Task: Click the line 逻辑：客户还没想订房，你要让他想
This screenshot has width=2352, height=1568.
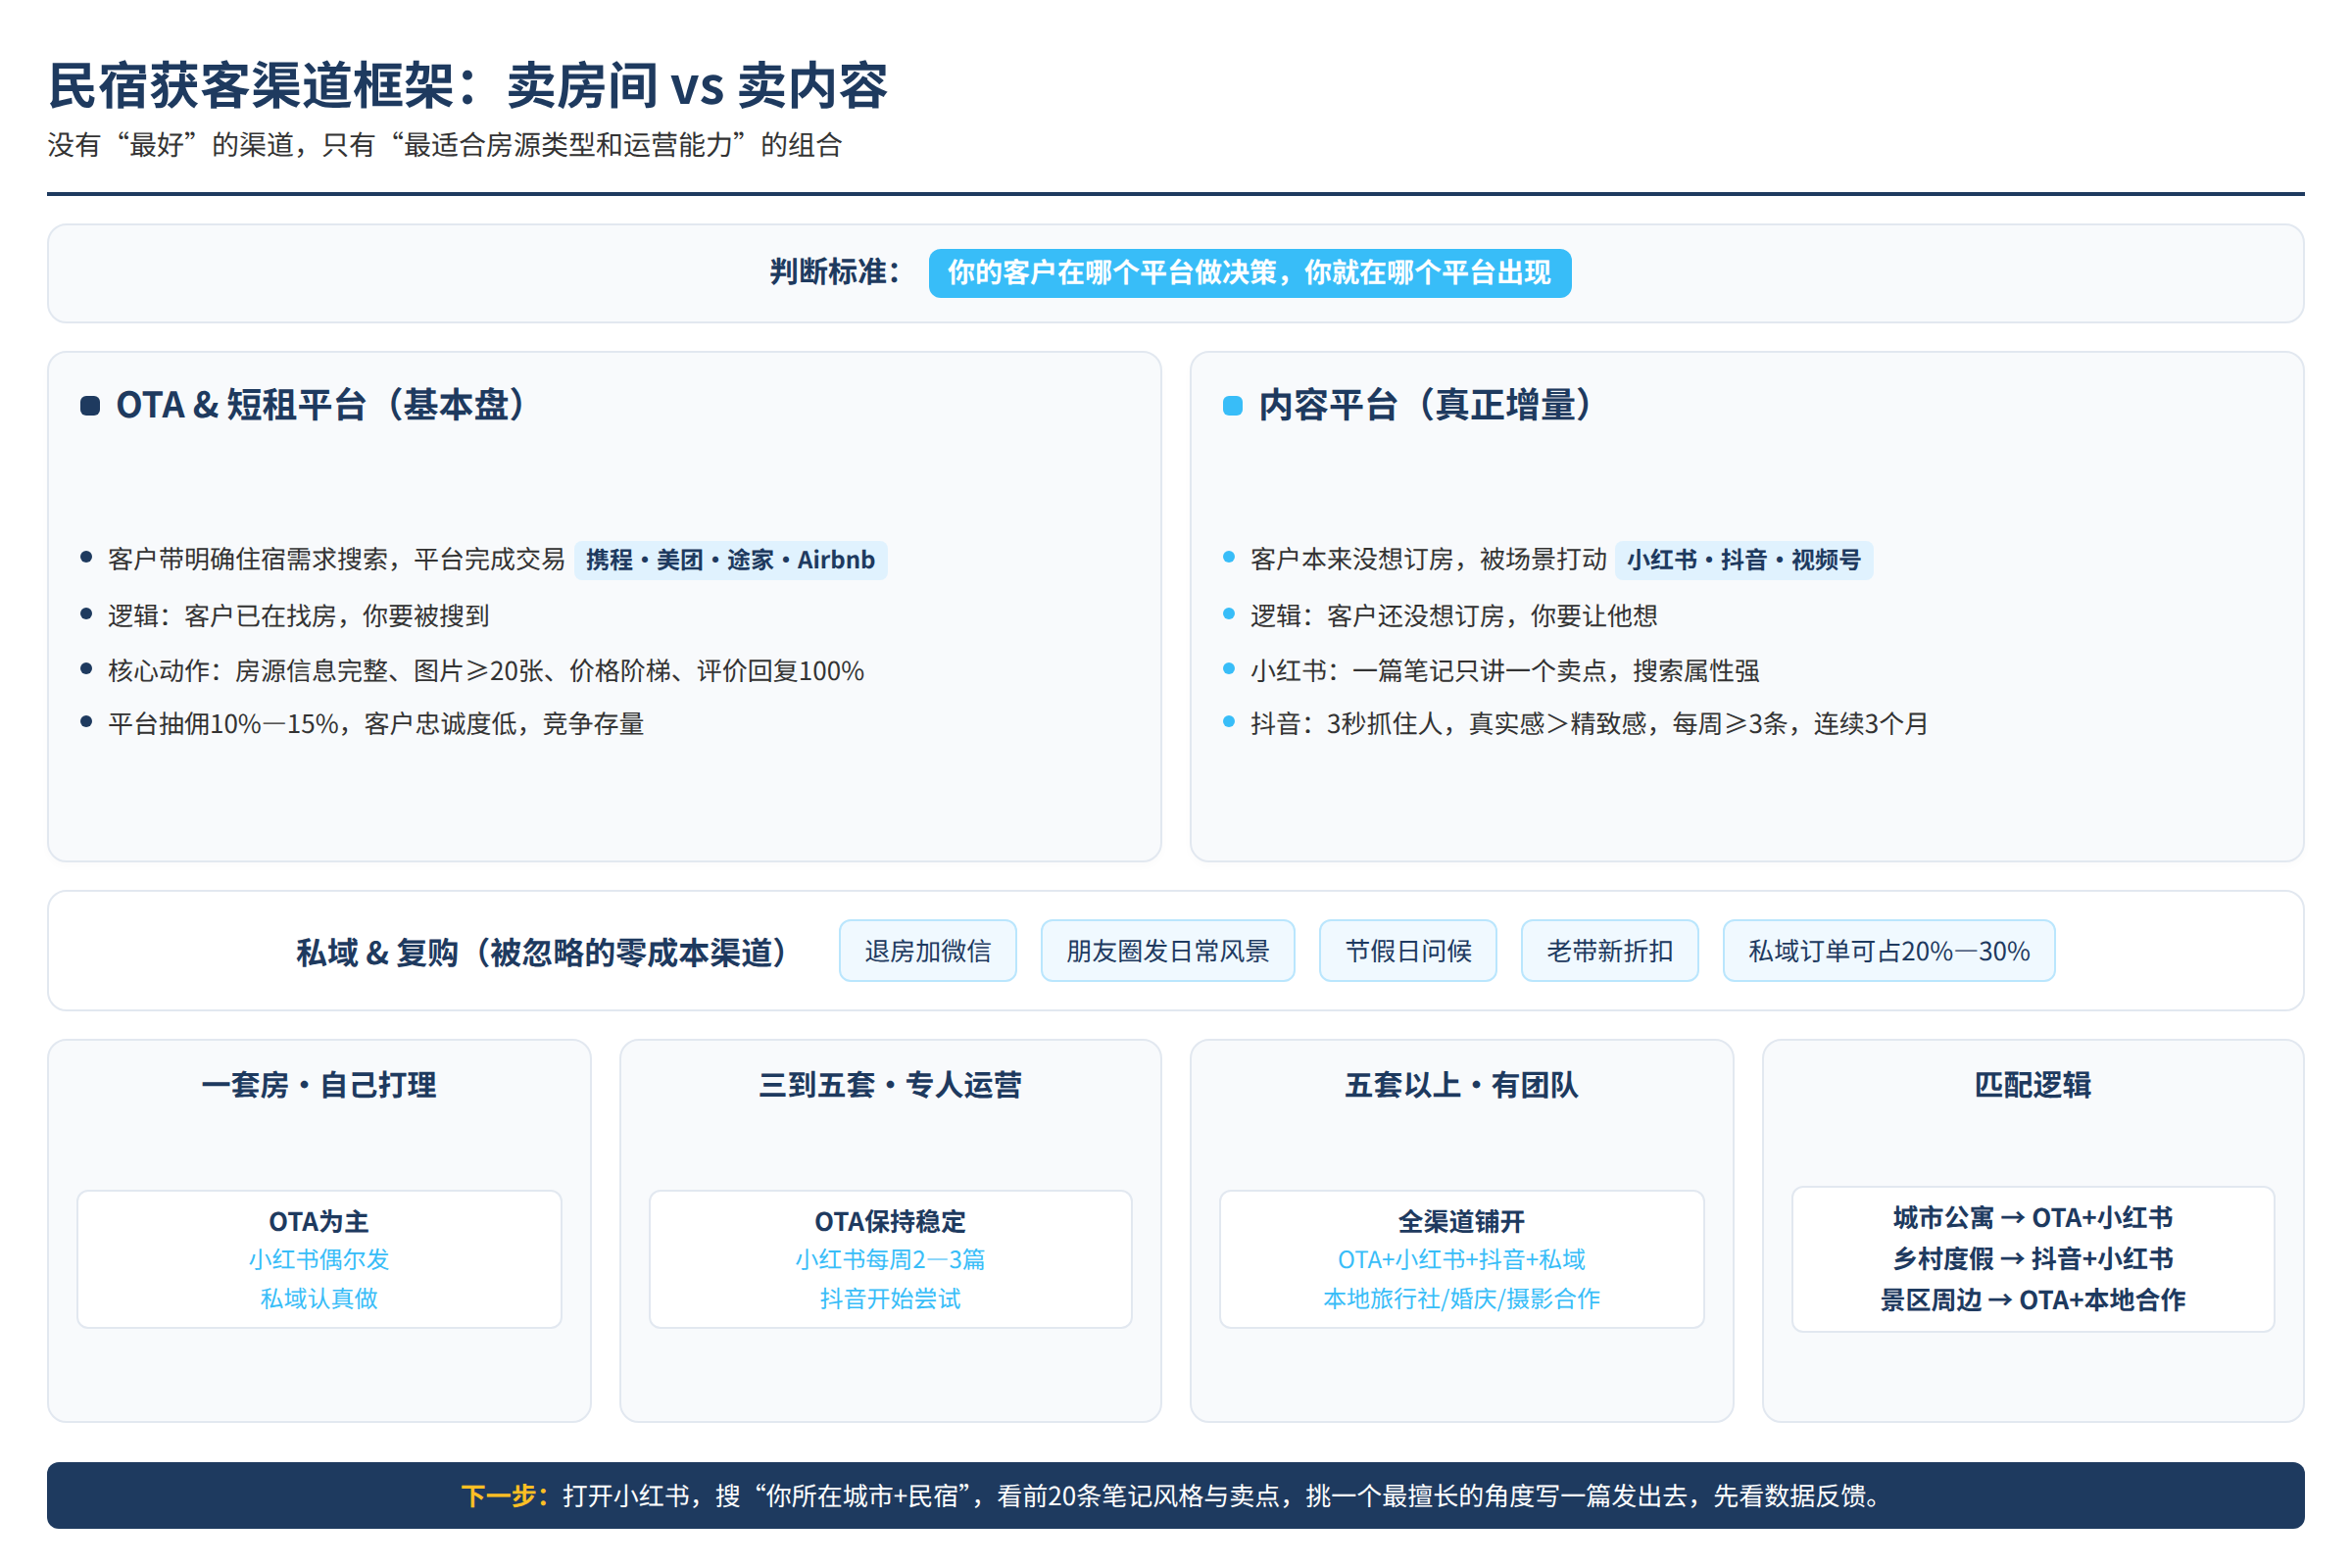Action: click(1454, 615)
